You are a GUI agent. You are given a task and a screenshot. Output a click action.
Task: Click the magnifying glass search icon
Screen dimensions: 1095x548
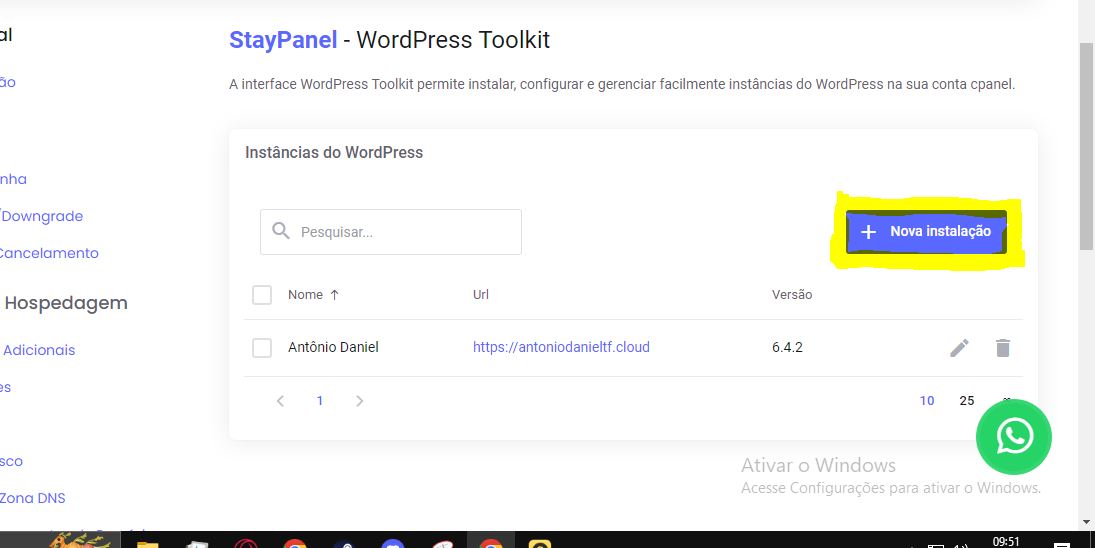[281, 231]
